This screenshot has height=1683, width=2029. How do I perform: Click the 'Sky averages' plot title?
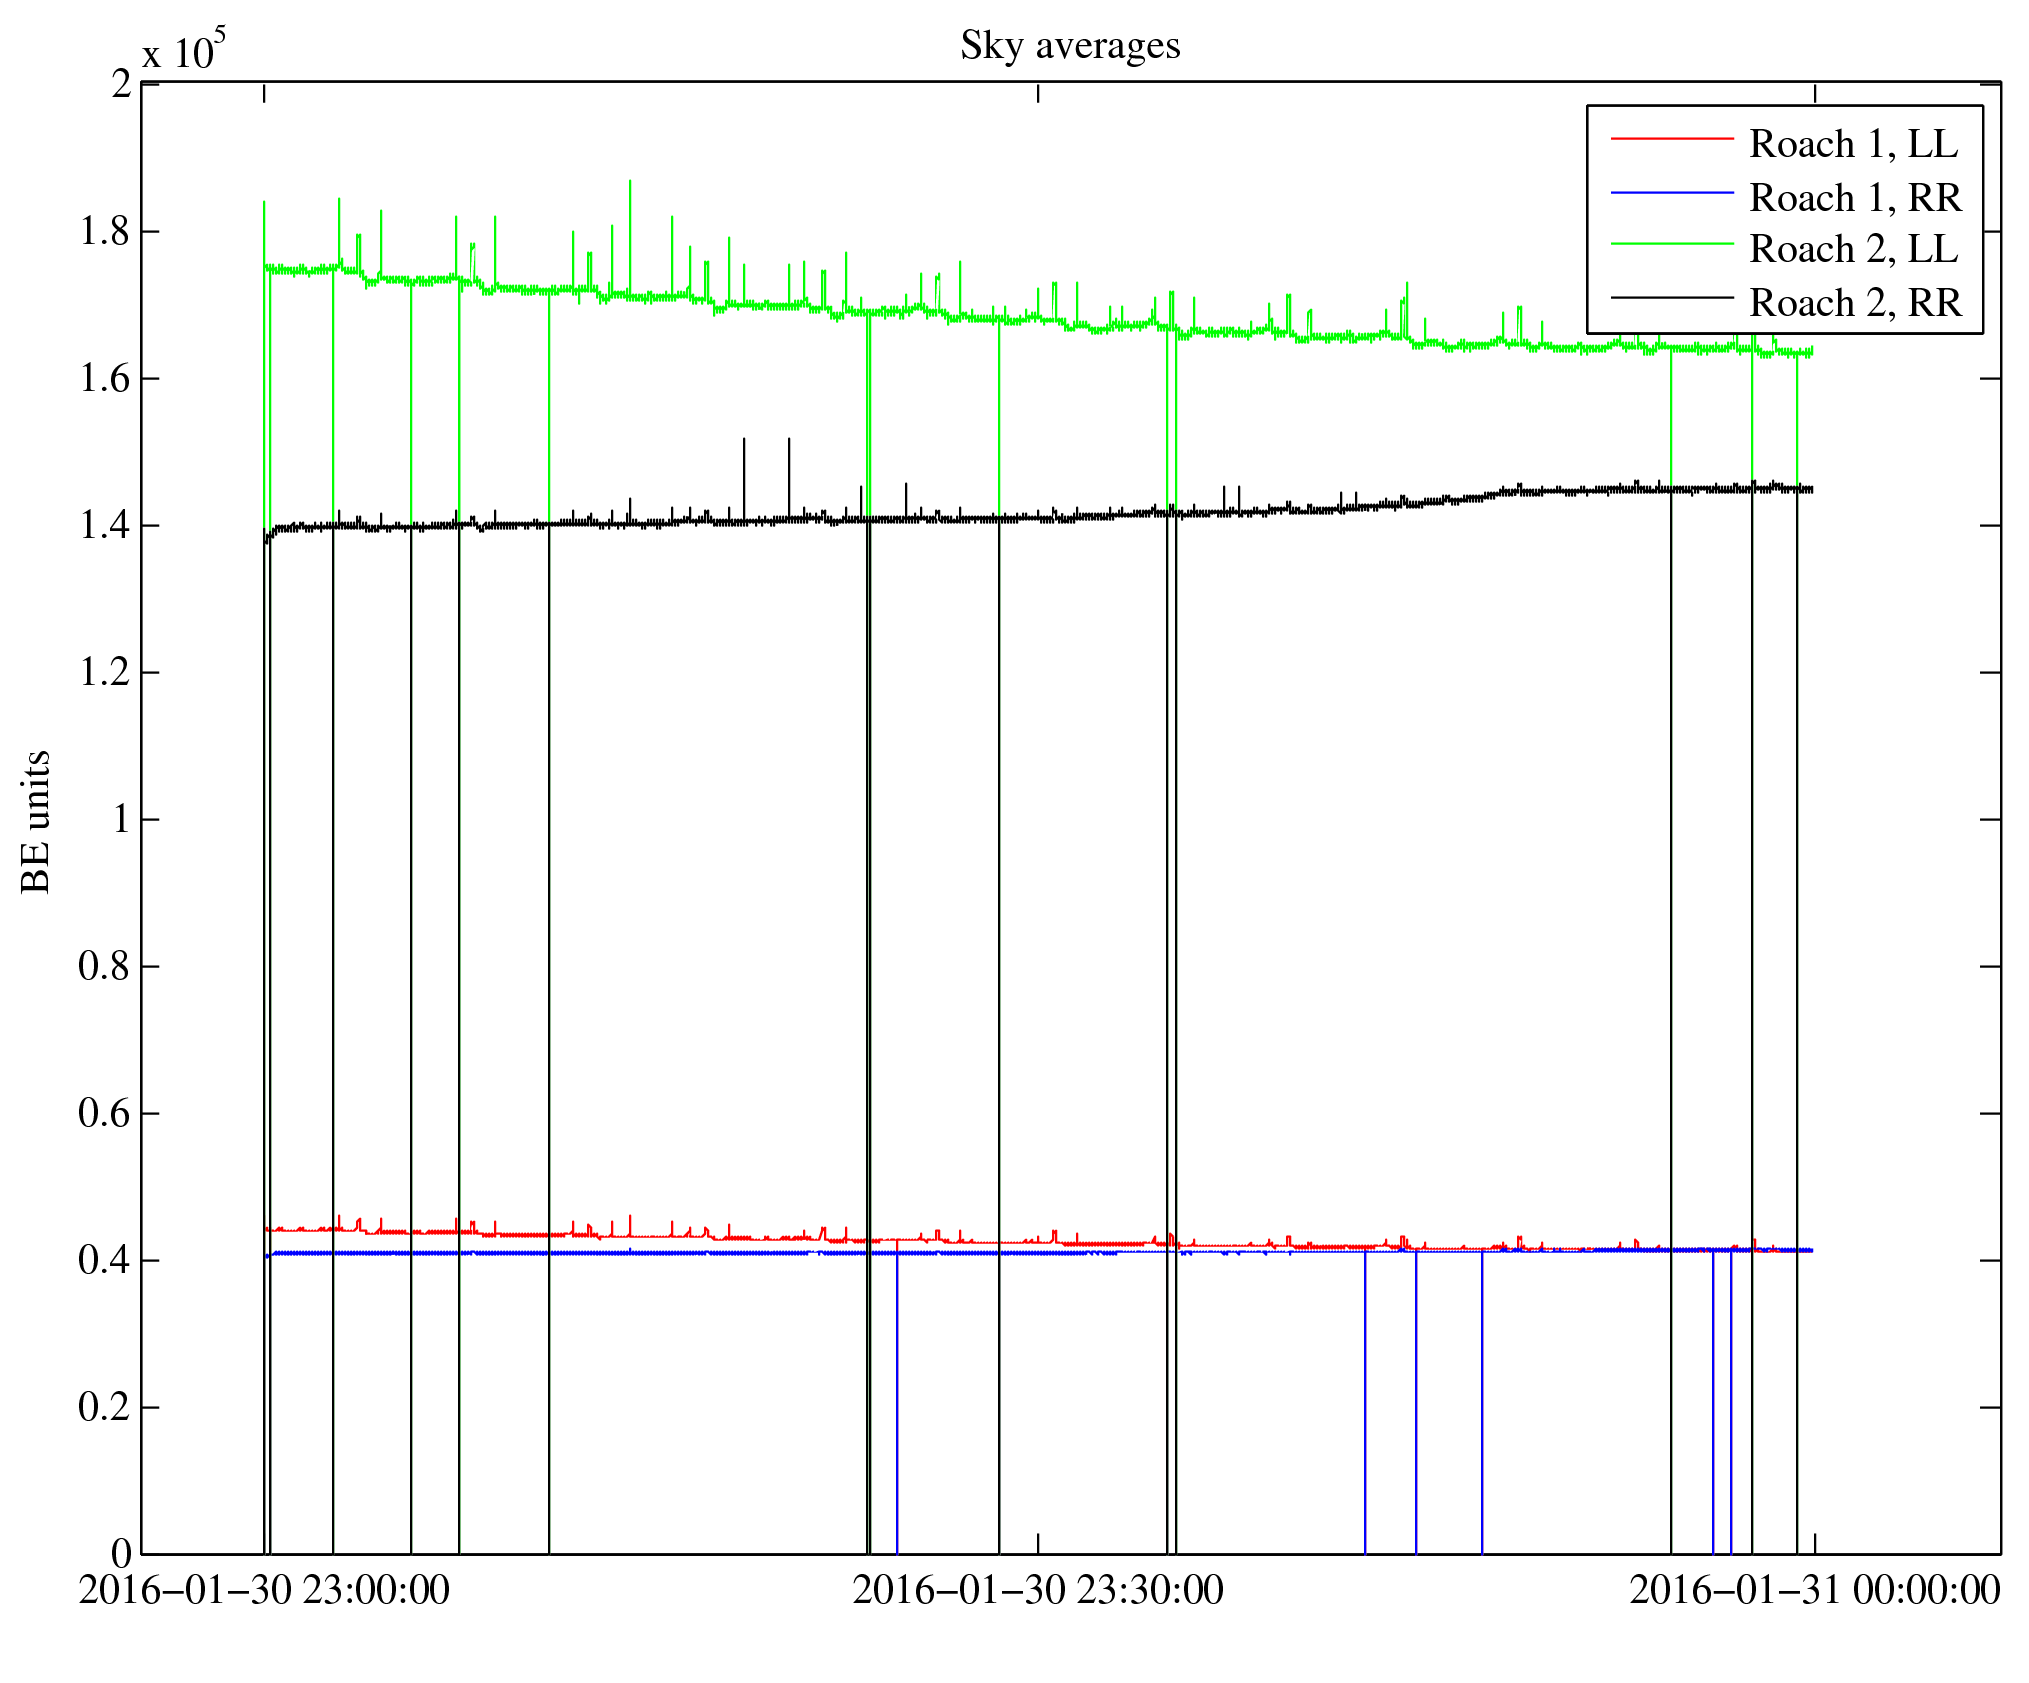(1070, 46)
